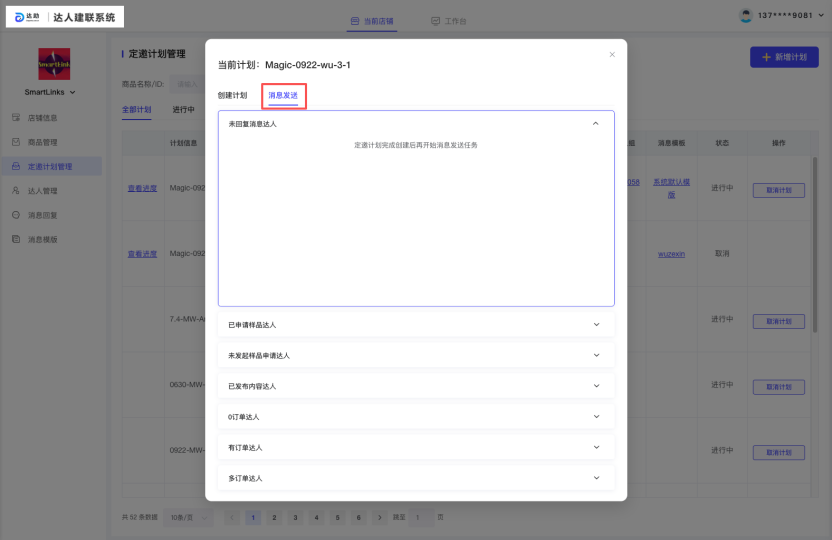Click the 店铺信息 sidebar icon
Image resolution: width=832 pixels, height=540 pixels.
16,118
